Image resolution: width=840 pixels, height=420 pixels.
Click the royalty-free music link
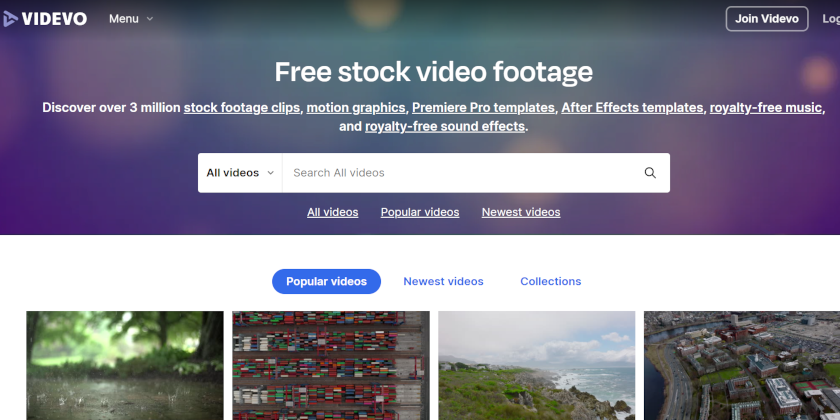coord(766,108)
